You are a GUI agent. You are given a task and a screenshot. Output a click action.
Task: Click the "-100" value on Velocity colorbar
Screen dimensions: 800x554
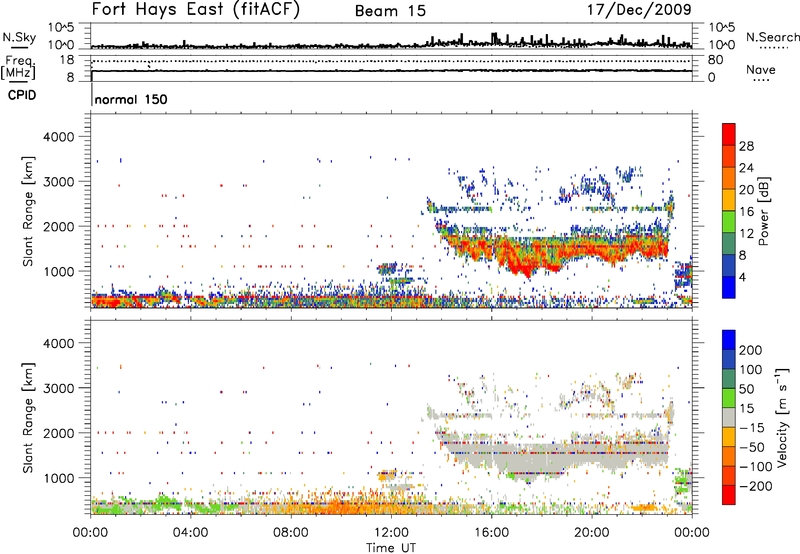[x=756, y=467]
